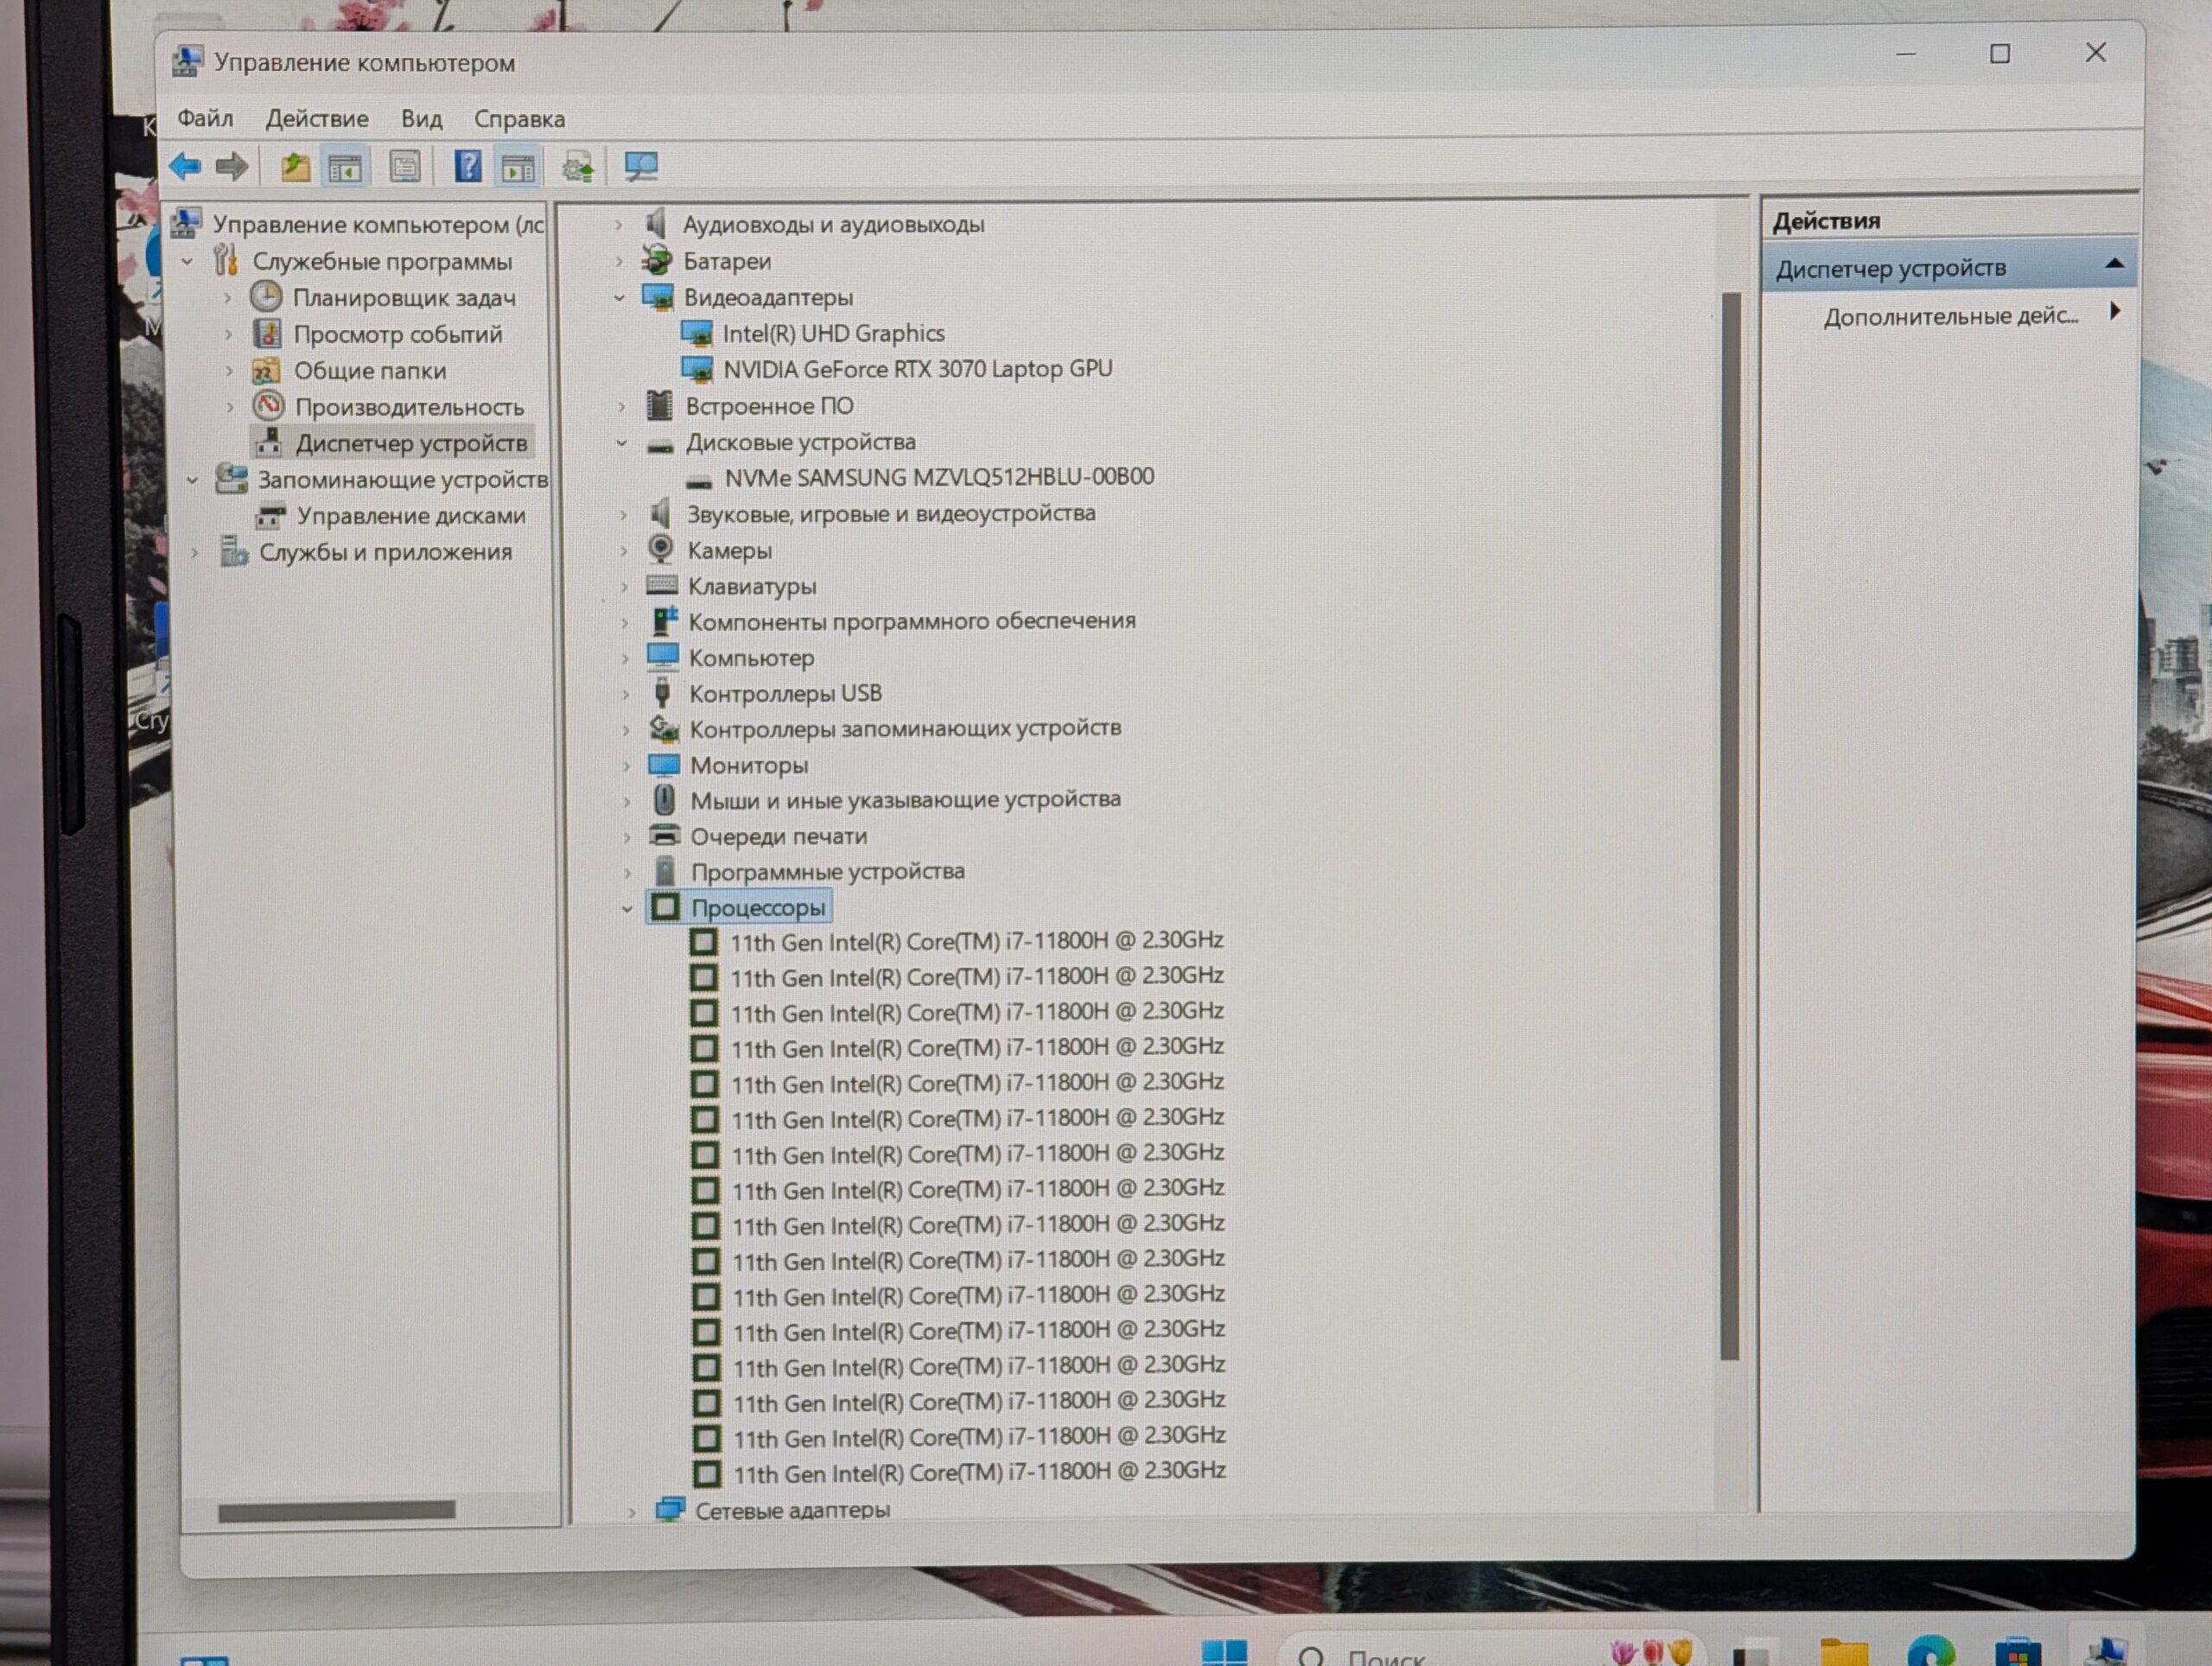Open the Действие menu
Viewport: 2212px width, 1666px height.
[316, 119]
